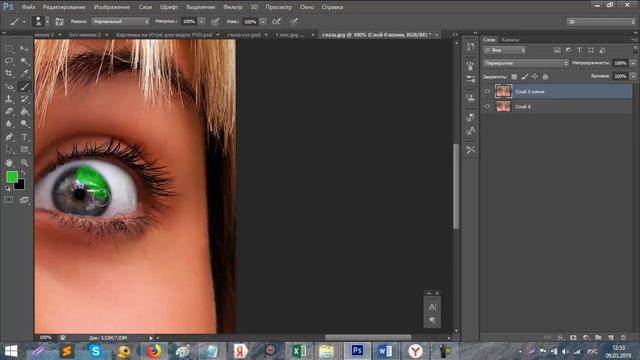Viewport: 640px width, 360px height.
Task: Open the Файл menu
Action: point(28,7)
